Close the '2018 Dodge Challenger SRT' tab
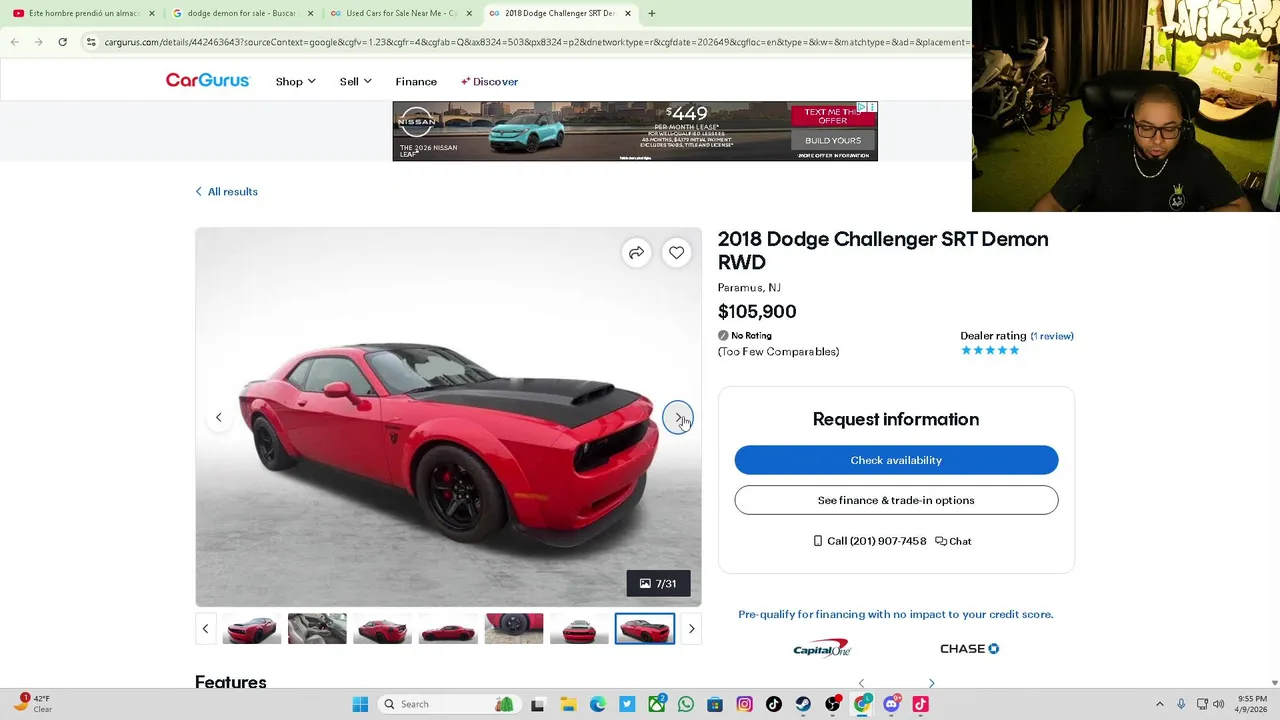This screenshot has height=720, width=1280. coord(627,13)
